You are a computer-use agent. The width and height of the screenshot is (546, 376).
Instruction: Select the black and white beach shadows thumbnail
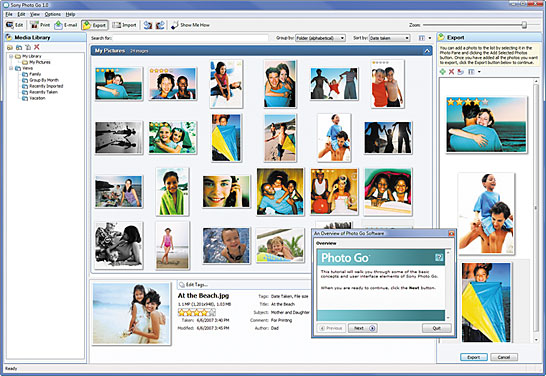(x=119, y=138)
